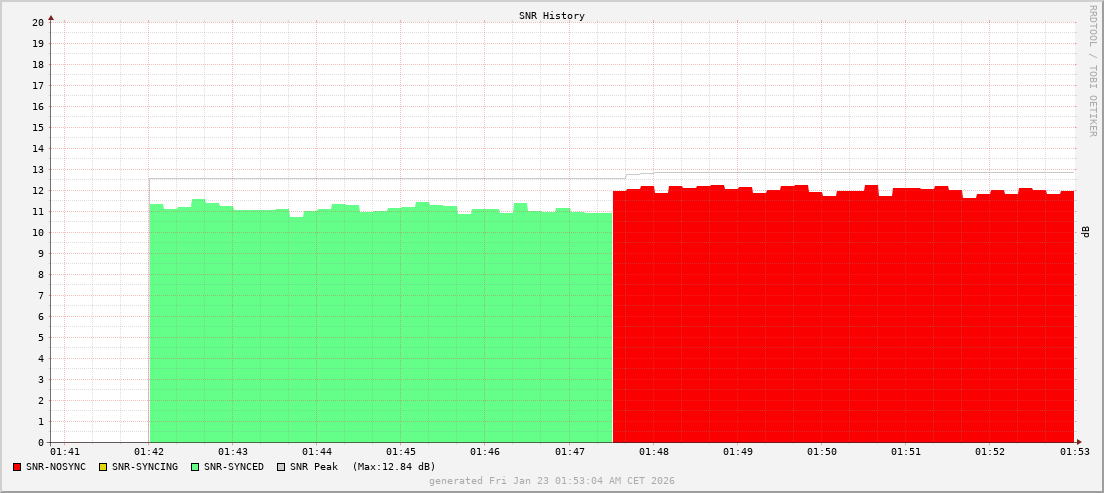
Task: Click the yellow SNR-SYNCING legend swatch
Action: point(102,467)
